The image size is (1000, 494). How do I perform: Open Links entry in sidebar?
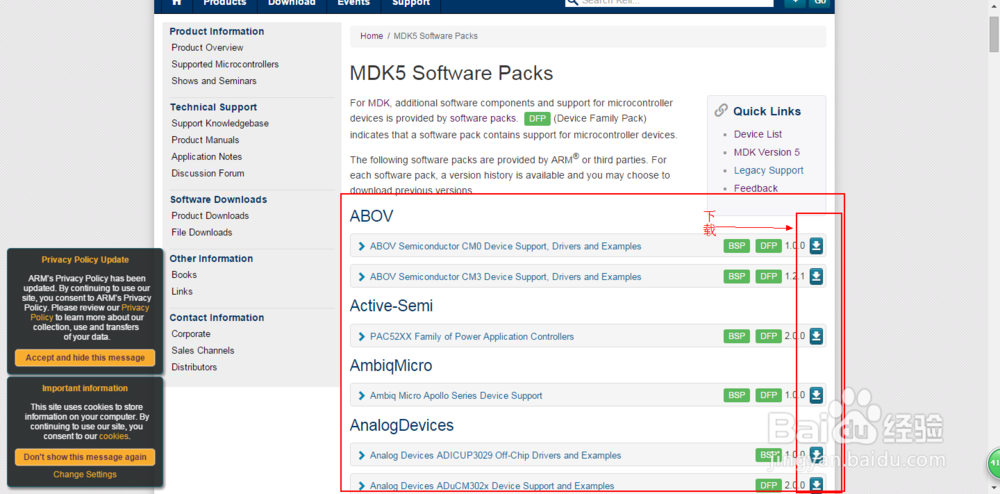(182, 291)
